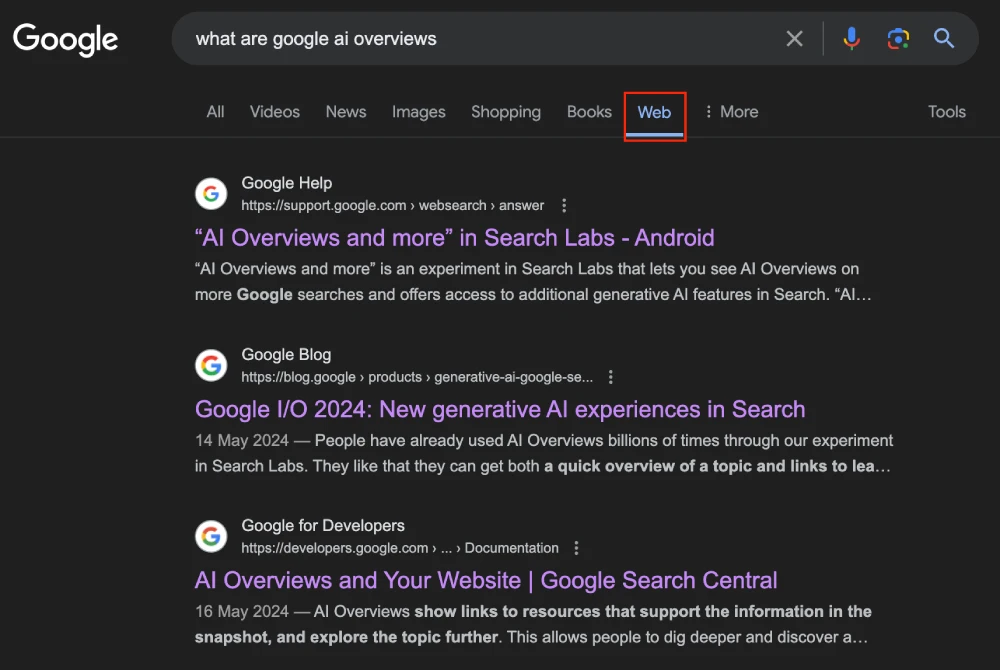Select the News tab
Screen dimensions: 1000x670
[x=346, y=112]
